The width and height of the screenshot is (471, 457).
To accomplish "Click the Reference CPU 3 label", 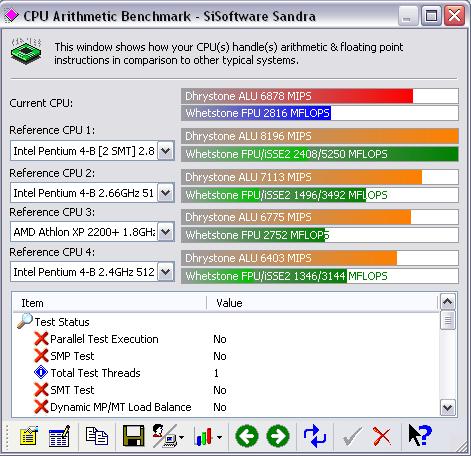I will 52,212.
